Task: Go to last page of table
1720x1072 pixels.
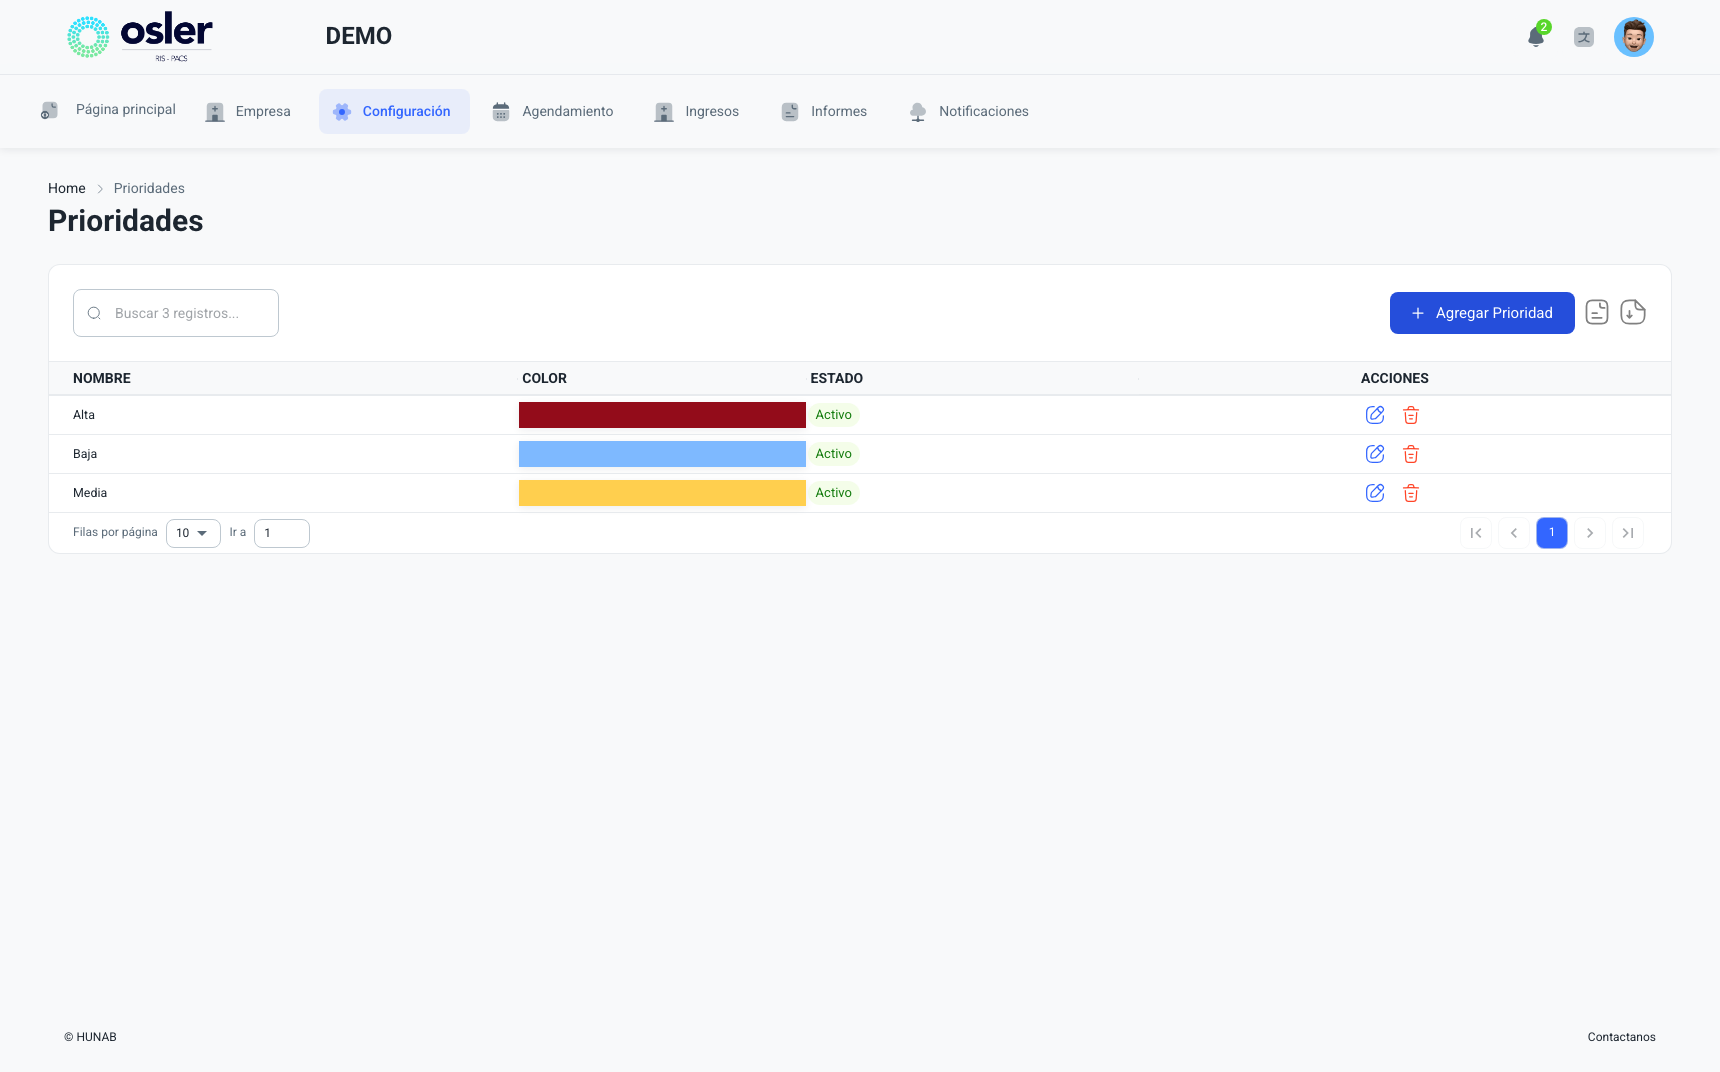Action: coord(1628,533)
